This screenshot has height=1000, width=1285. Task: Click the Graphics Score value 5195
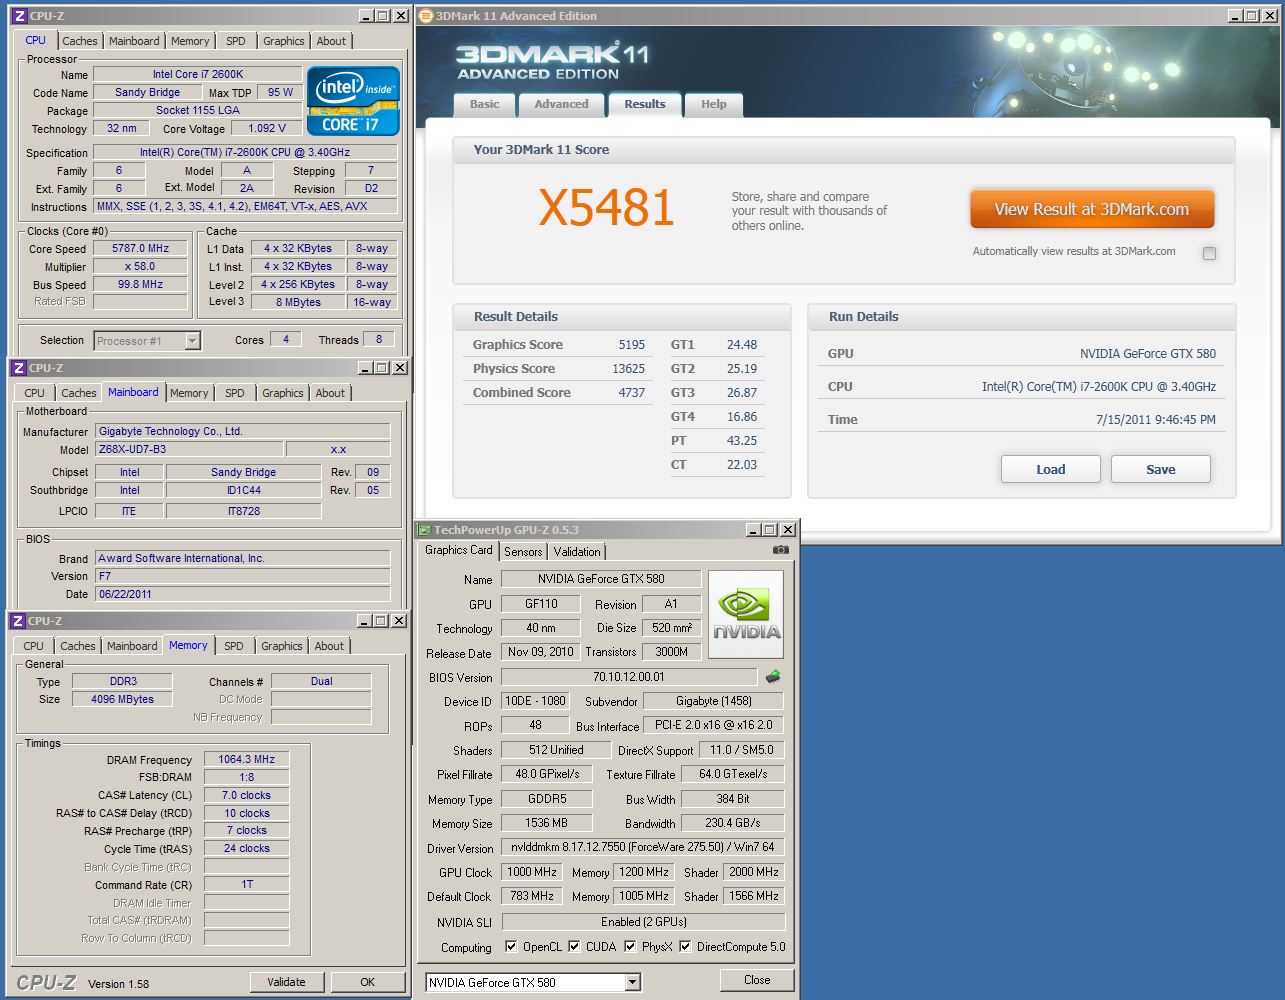(631, 344)
